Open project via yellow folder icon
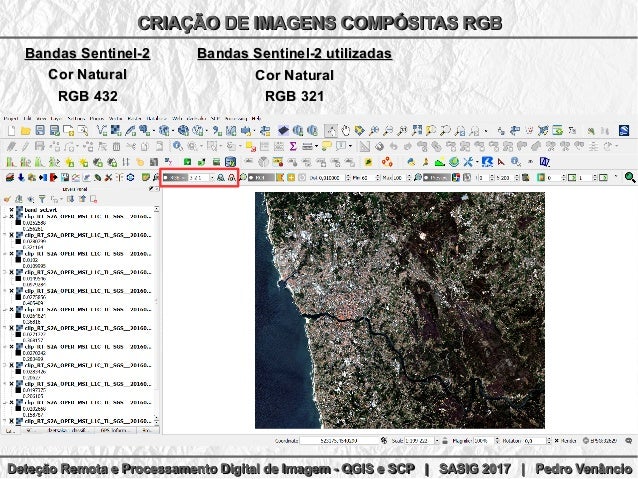 pos(26,131)
